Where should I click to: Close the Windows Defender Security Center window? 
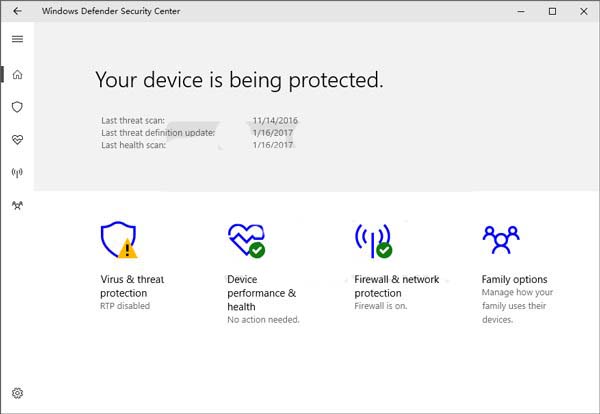584,11
